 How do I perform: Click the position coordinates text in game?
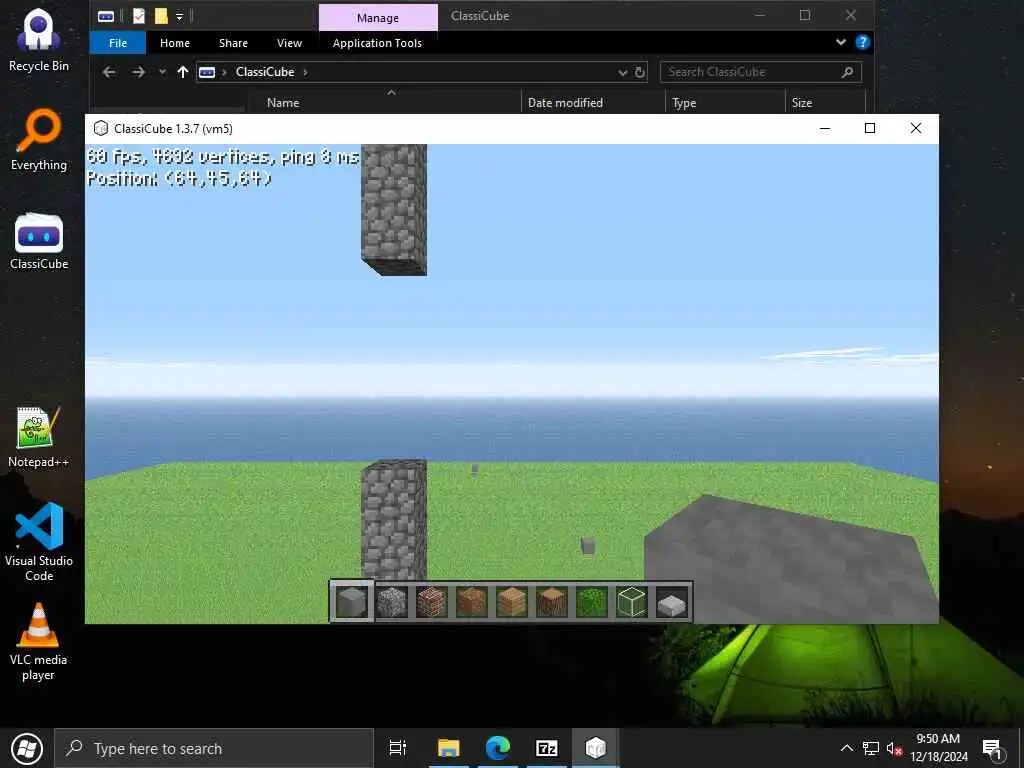(179, 178)
